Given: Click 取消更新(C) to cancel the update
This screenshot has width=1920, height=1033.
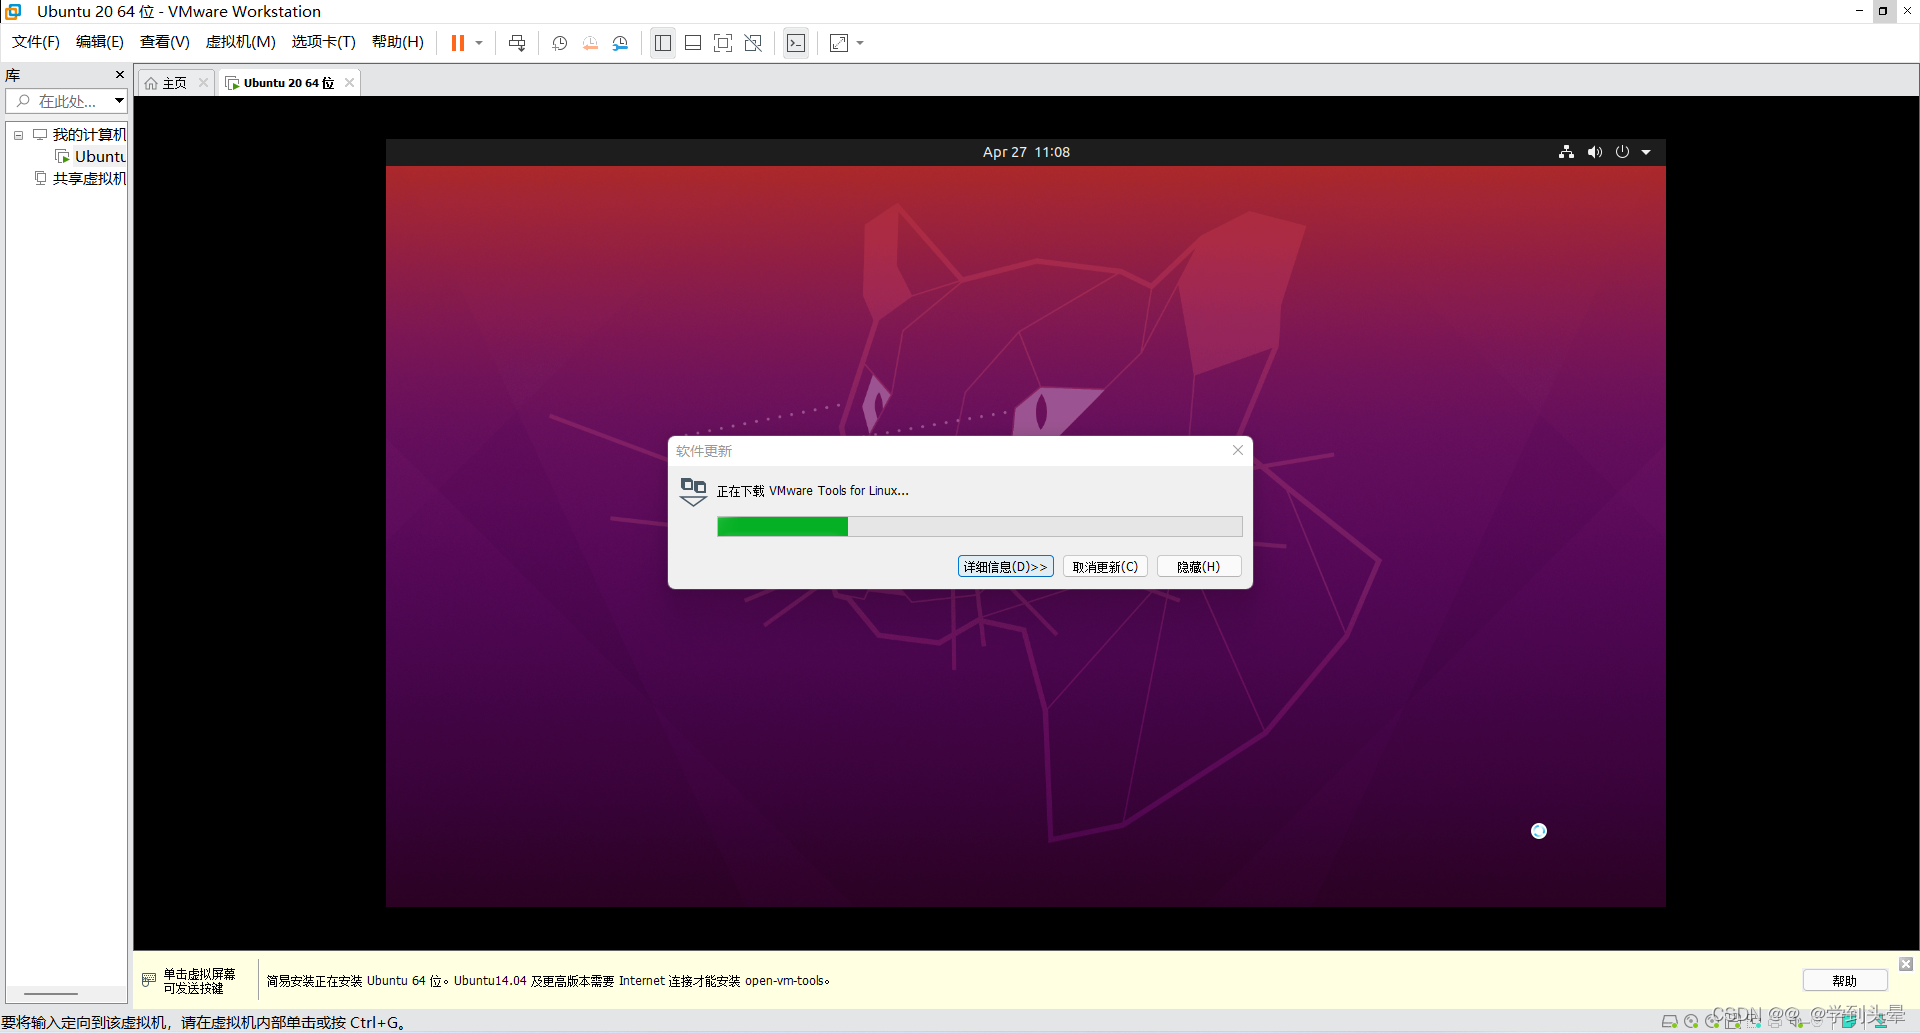Looking at the screenshot, I should click(x=1105, y=566).
